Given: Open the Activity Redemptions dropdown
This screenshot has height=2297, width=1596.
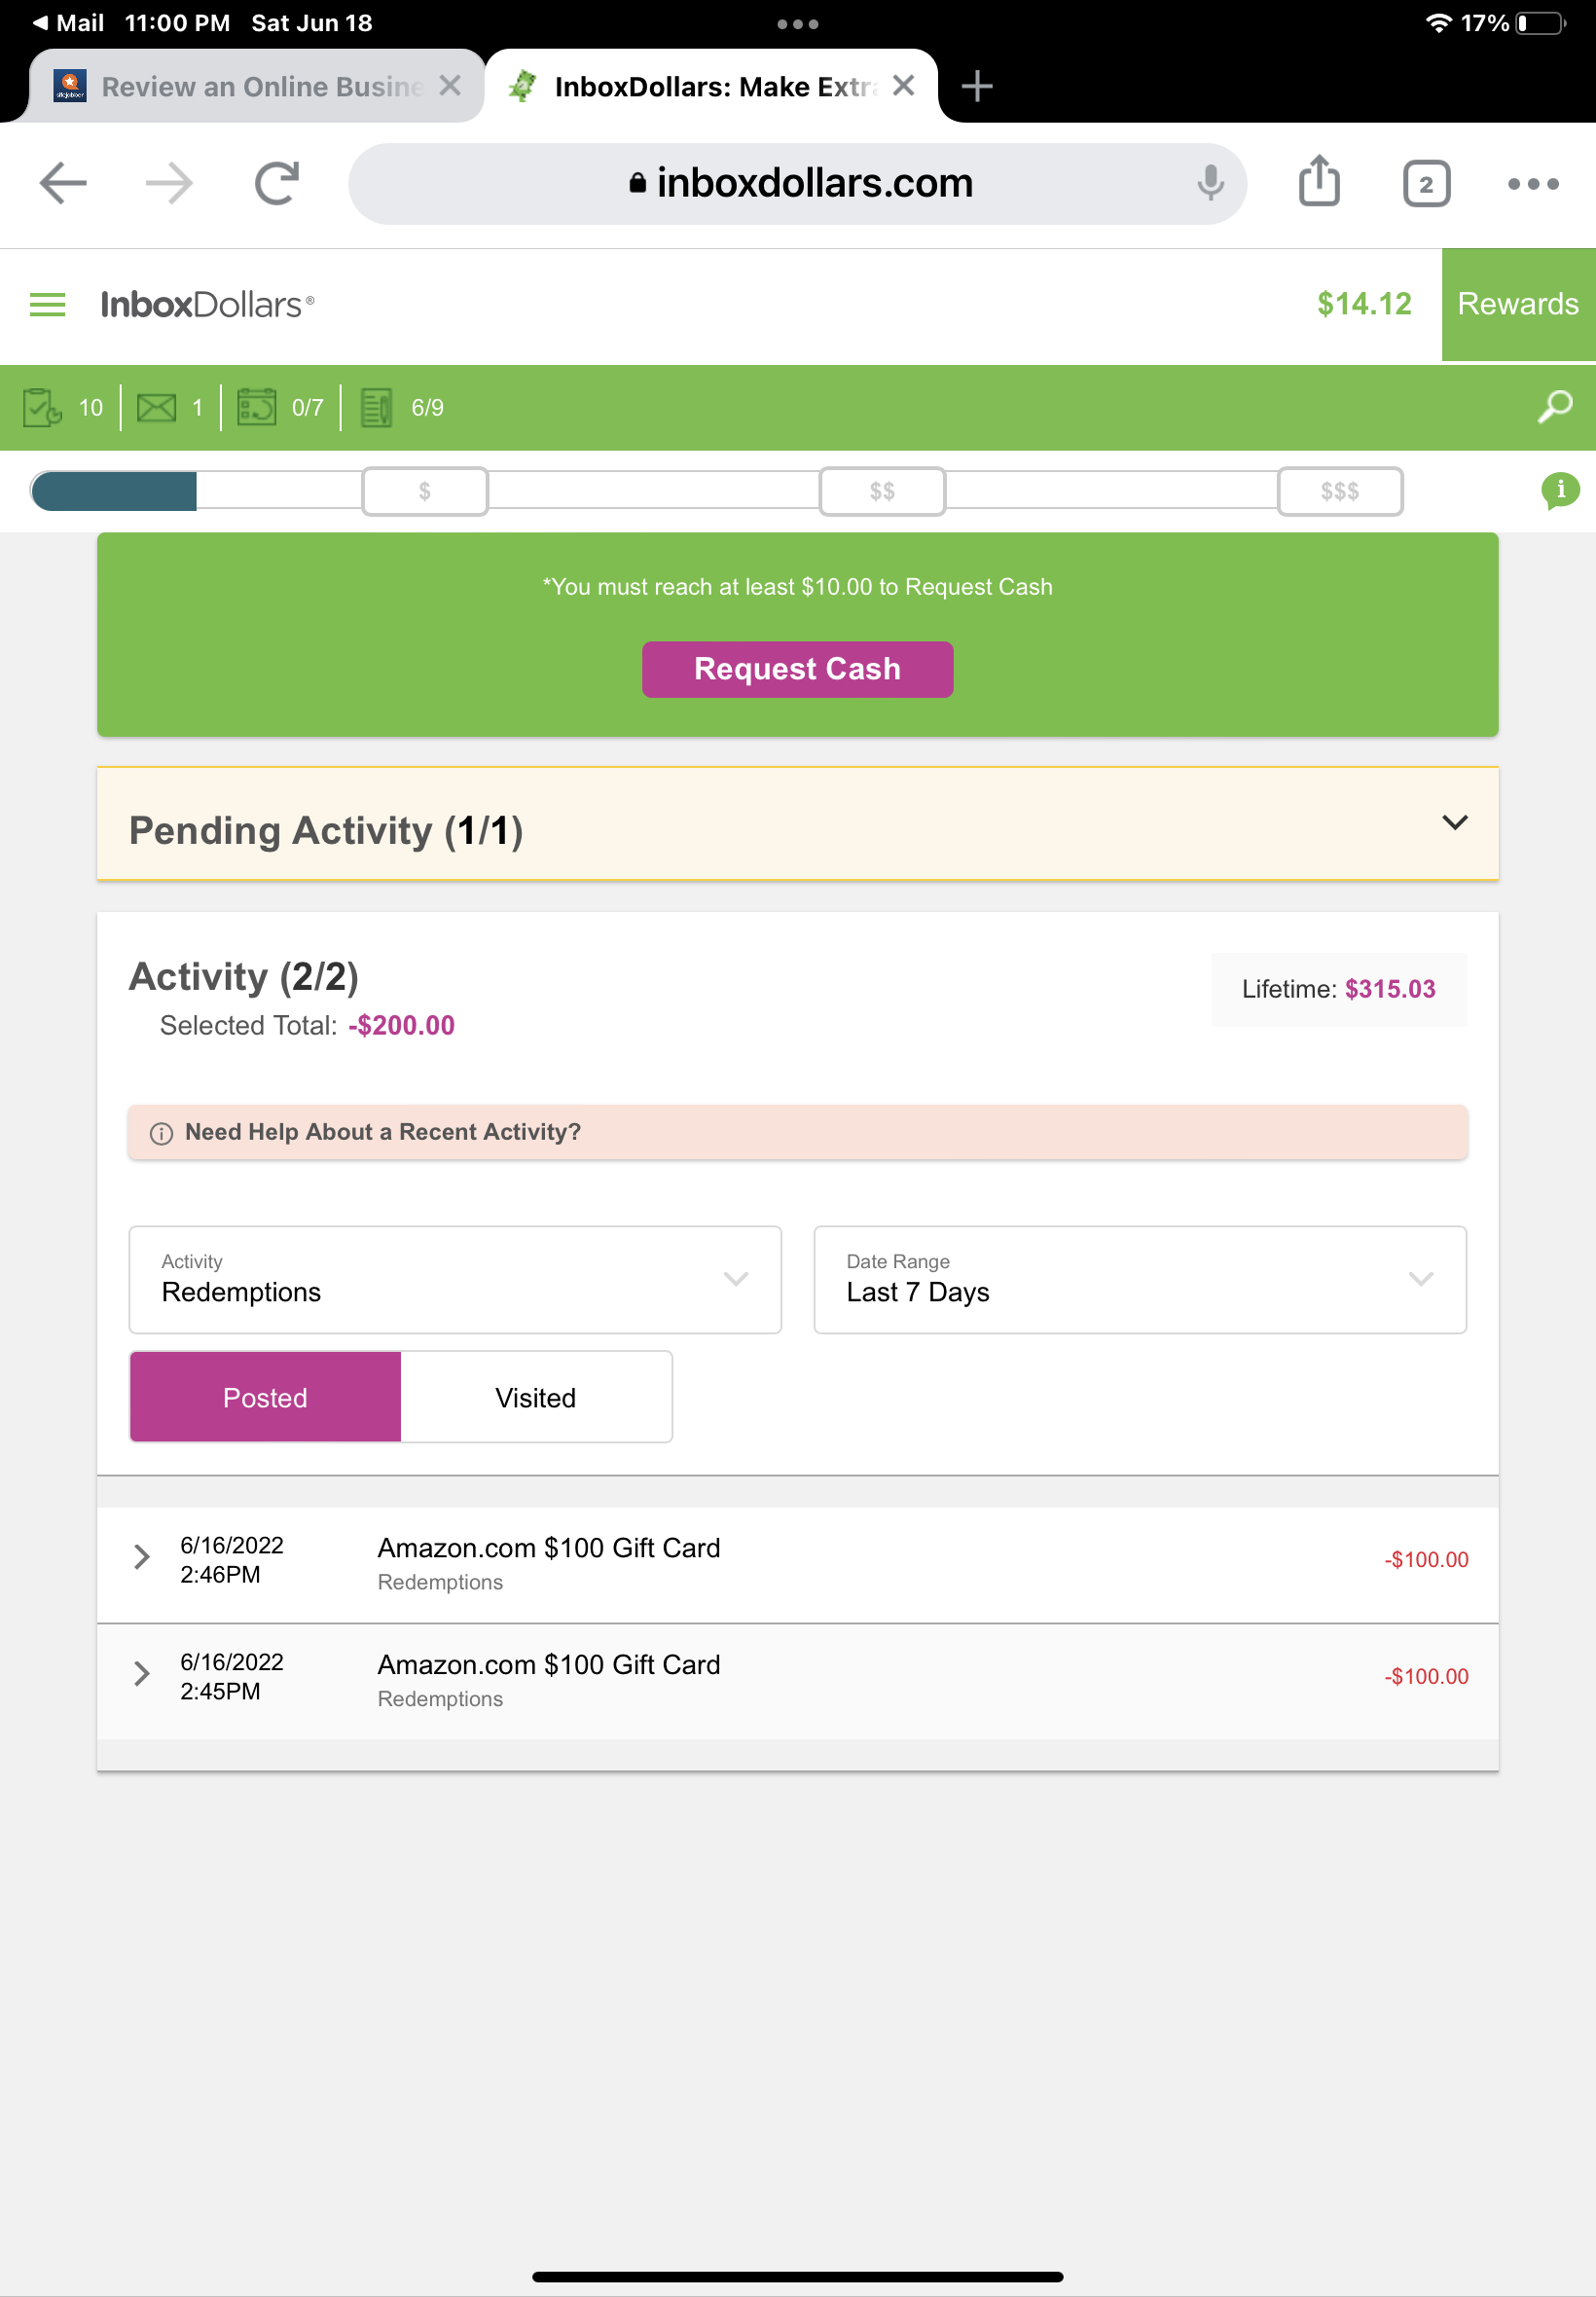Looking at the screenshot, I should pyautogui.click(x=455, y=1279).
